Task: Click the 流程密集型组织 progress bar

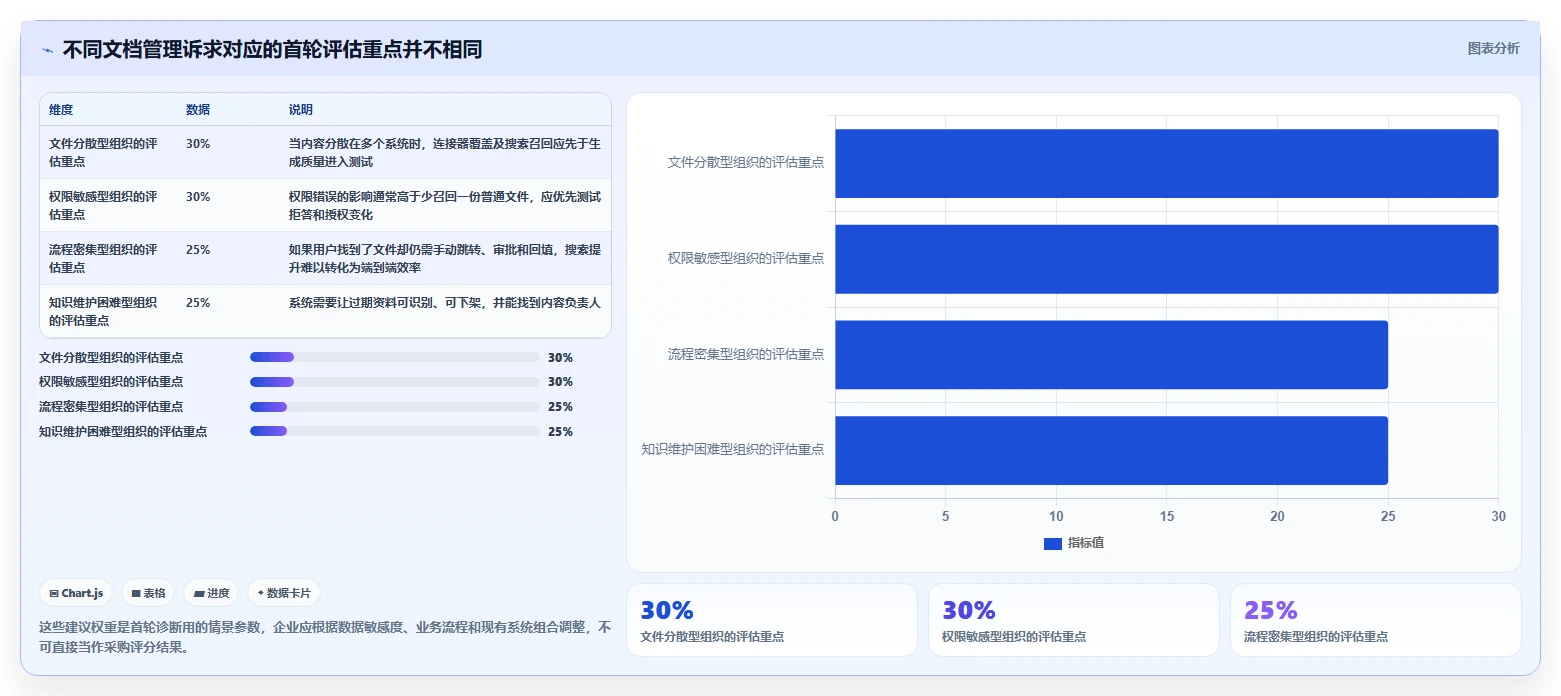Action: [x=394, y=407]
